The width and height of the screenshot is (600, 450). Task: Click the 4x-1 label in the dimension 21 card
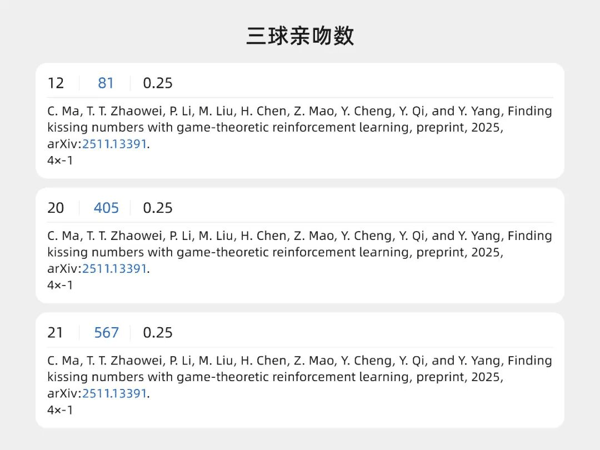(60, 410)
